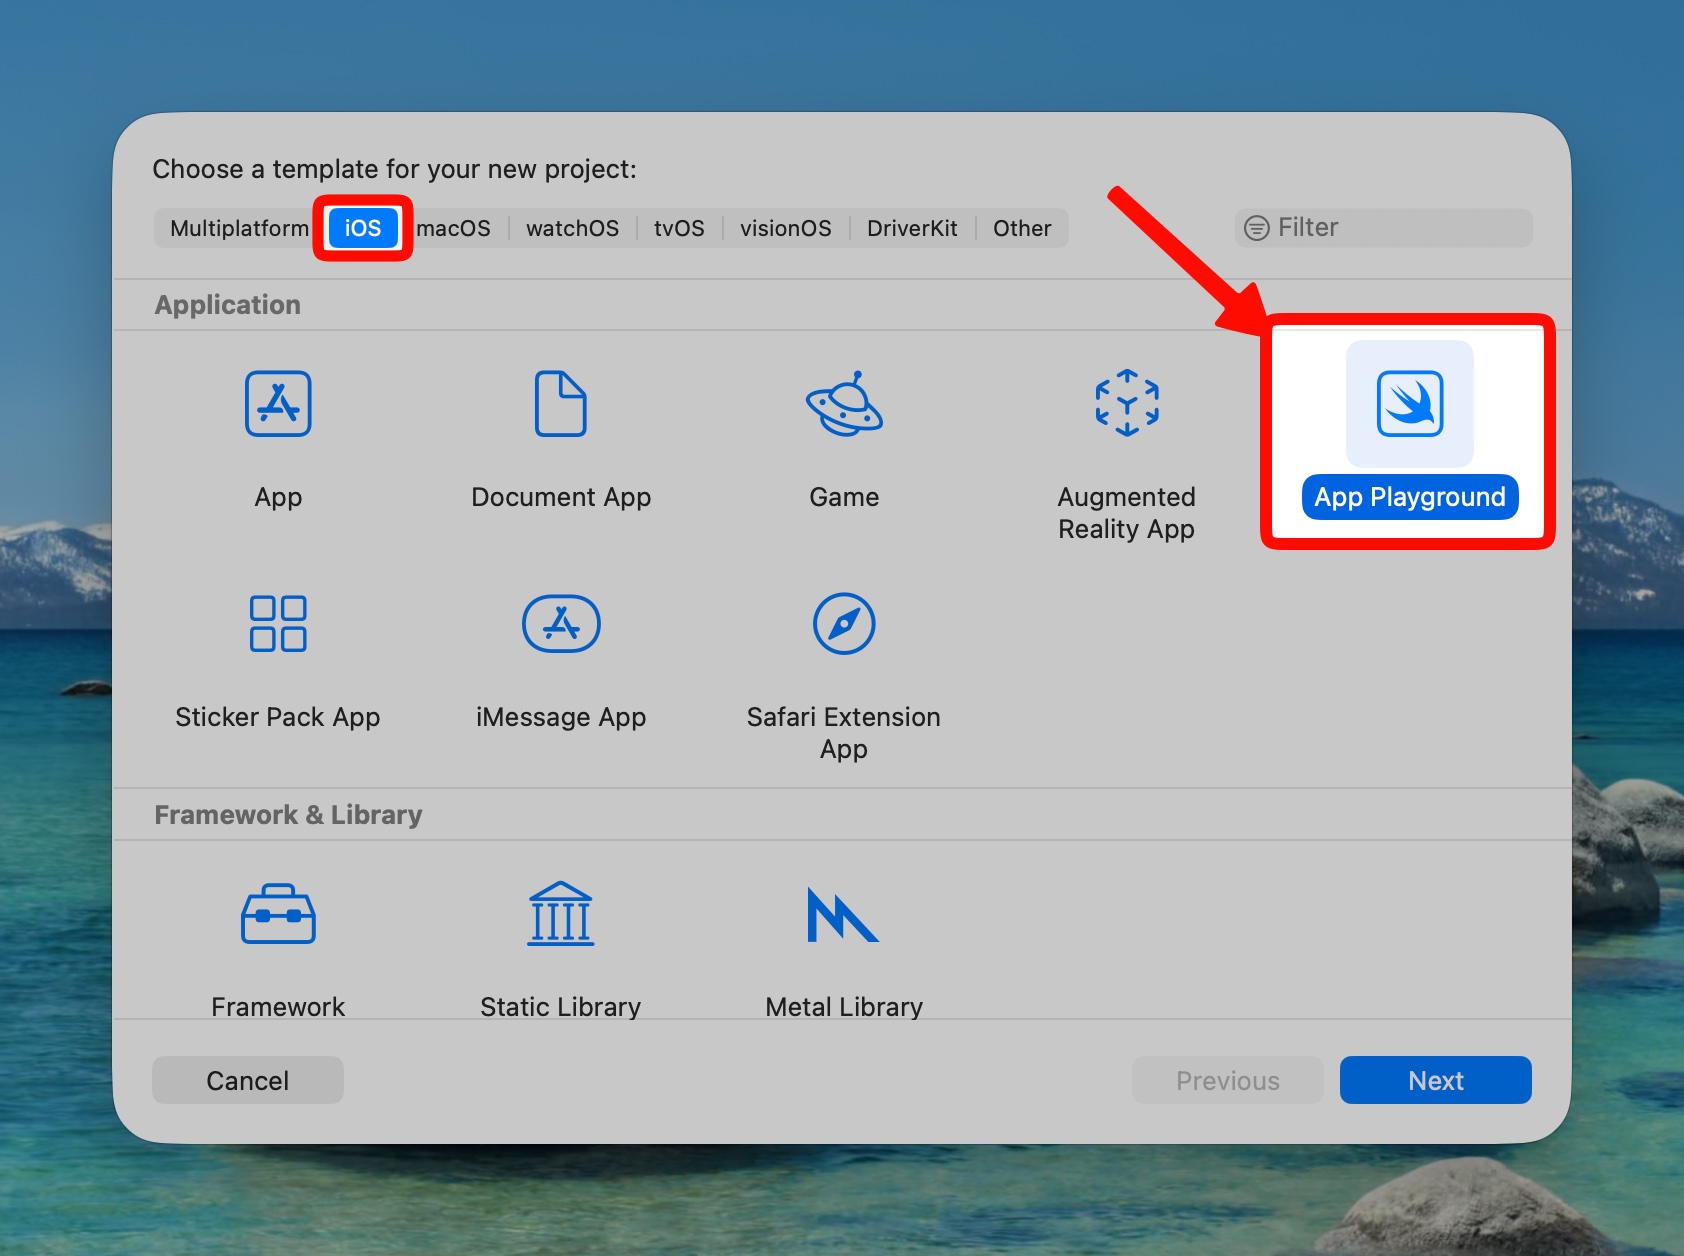Viewport: 1684px width, 1256px height.
Task: Pick the Framework toolbox icon
Action: (x=278, y=914)
